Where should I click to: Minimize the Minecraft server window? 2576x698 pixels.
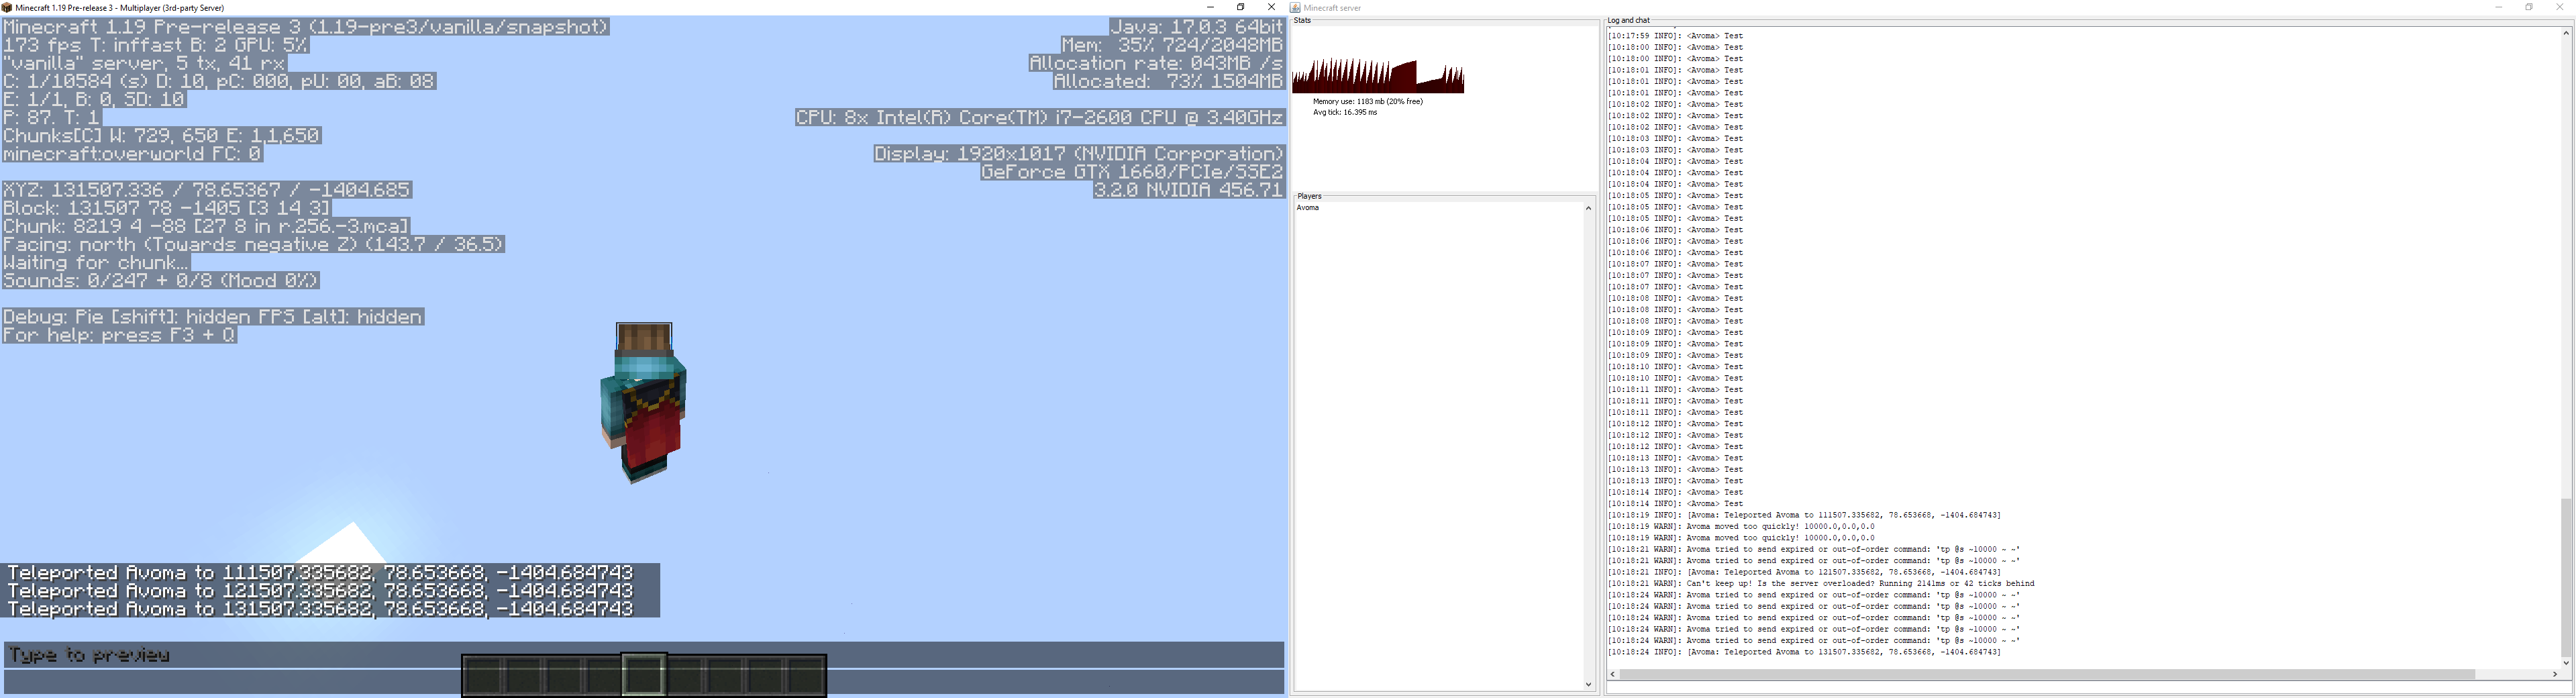click(x=2498, y=7)
